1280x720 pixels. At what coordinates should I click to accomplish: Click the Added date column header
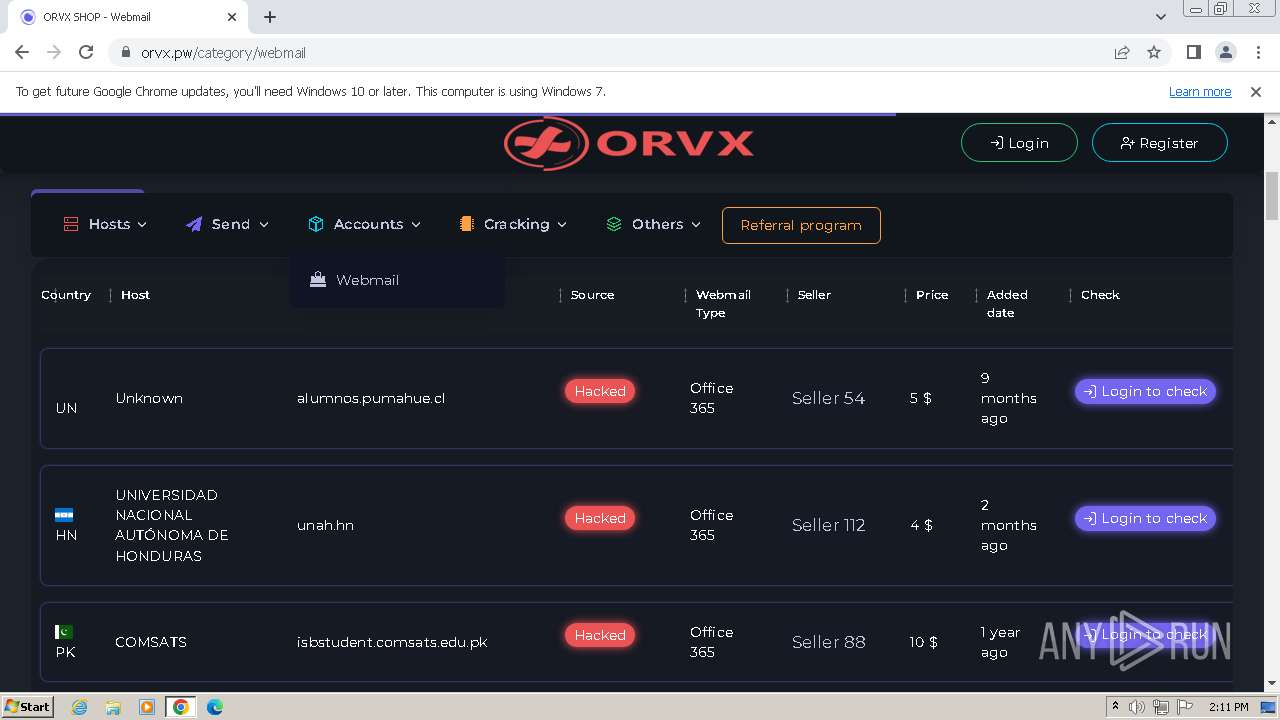point(1007,304)
